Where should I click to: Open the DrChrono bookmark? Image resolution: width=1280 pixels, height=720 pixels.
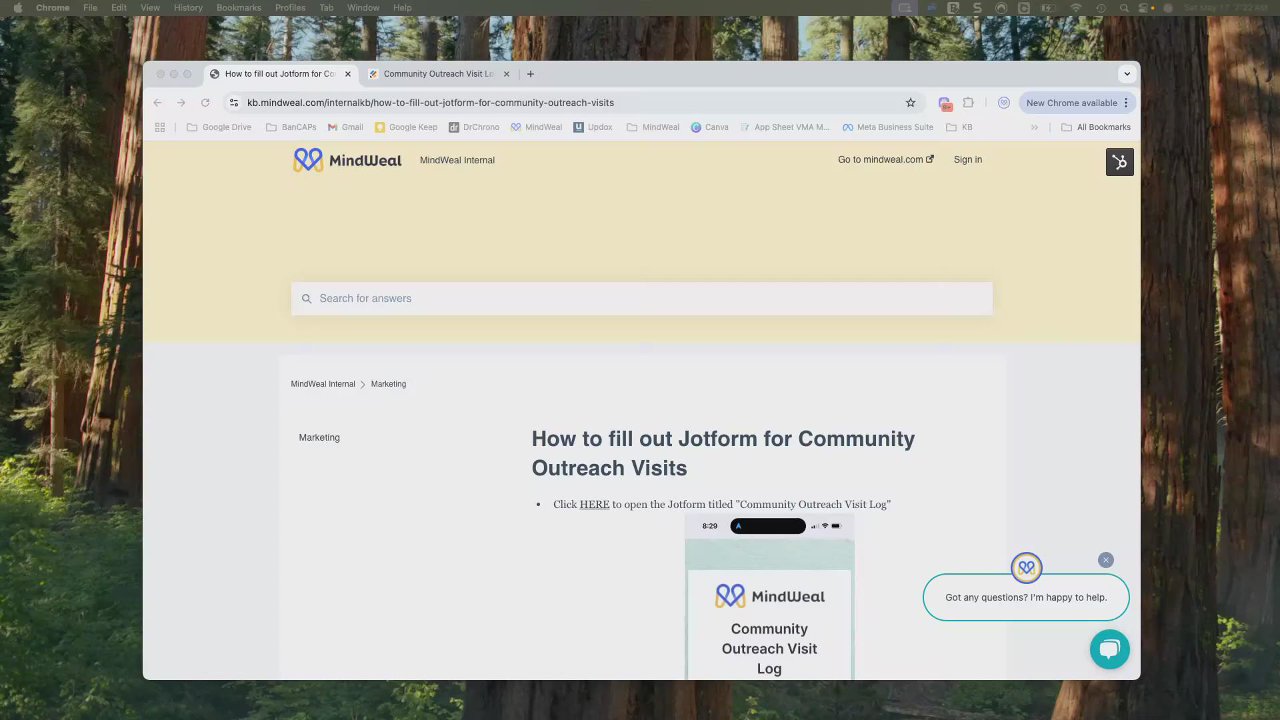(474, 127)
